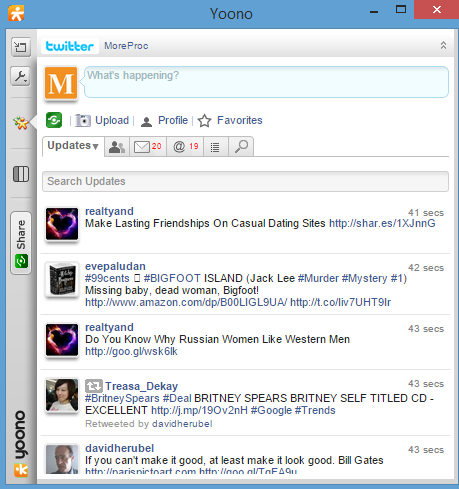Open the Treasa_Dekay username

[142, 386]
